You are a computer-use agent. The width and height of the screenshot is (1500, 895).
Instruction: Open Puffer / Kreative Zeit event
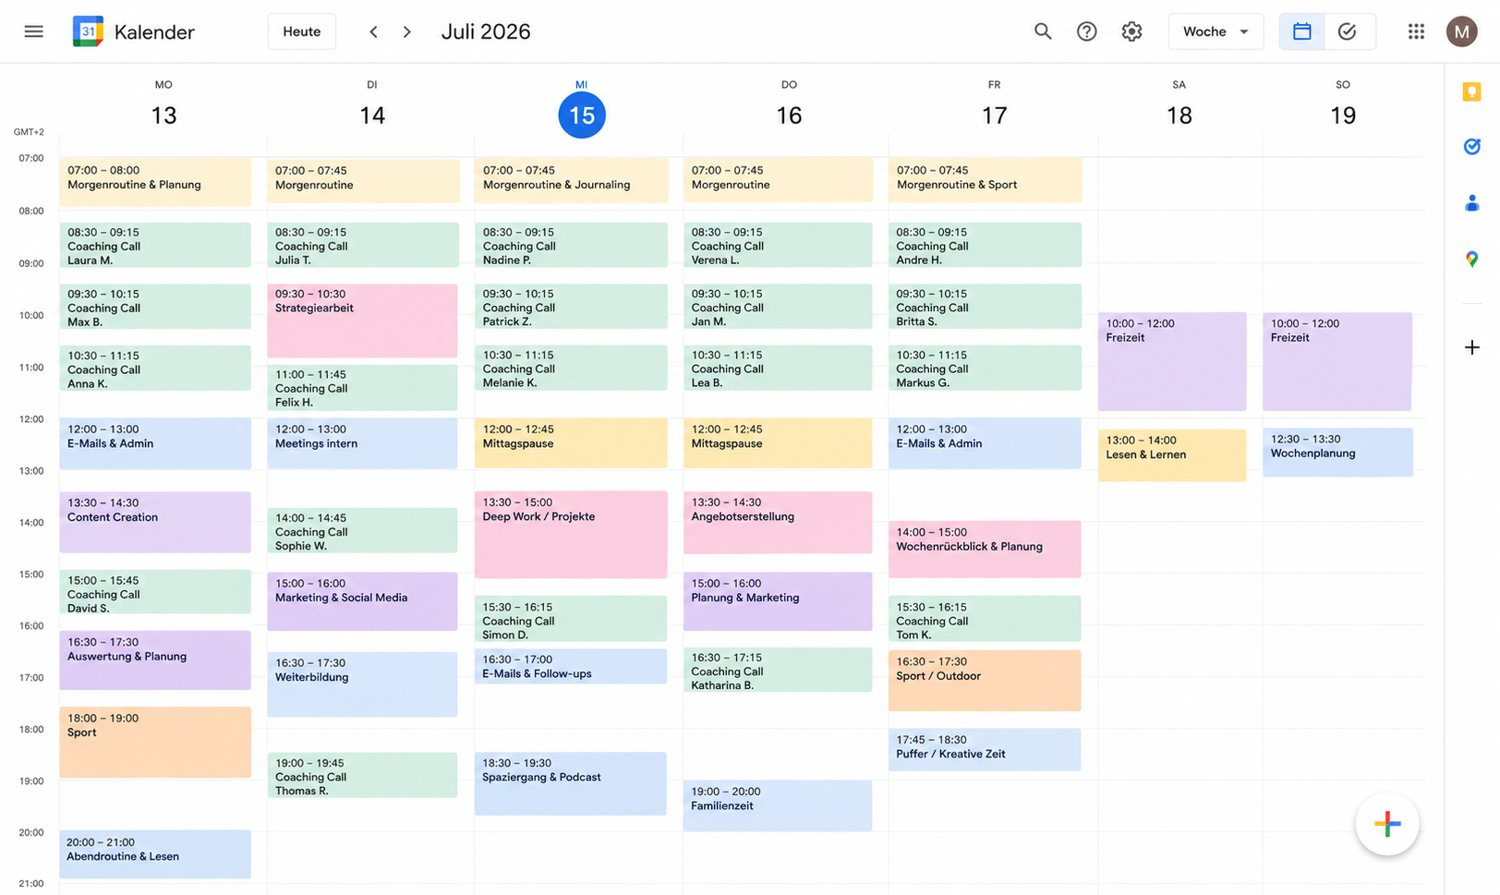985,750
